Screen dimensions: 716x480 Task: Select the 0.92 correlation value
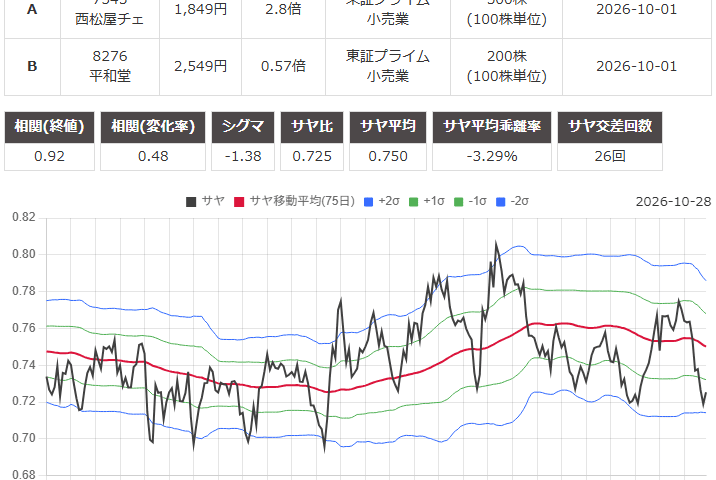coord(49,156)
